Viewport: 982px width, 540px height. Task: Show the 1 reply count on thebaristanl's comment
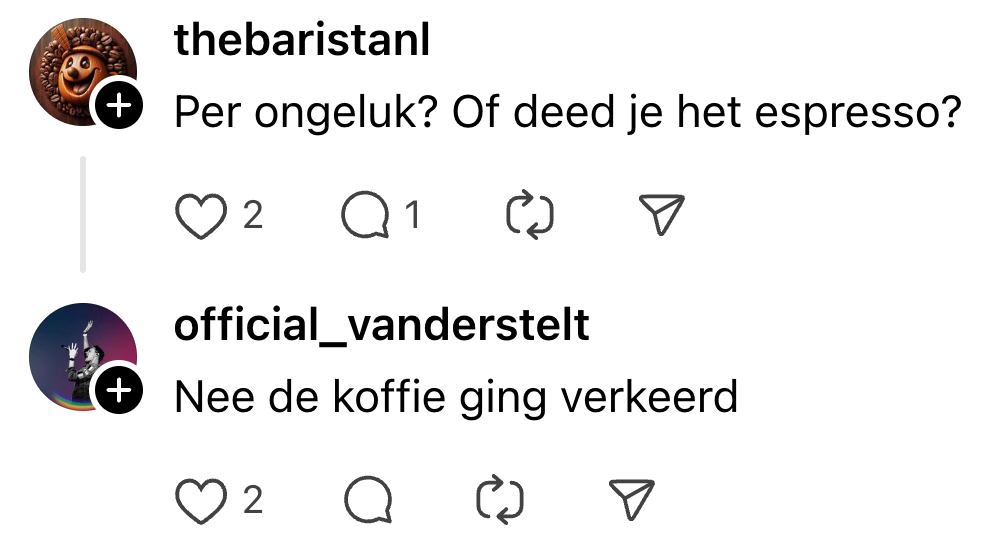pos(412,215)
